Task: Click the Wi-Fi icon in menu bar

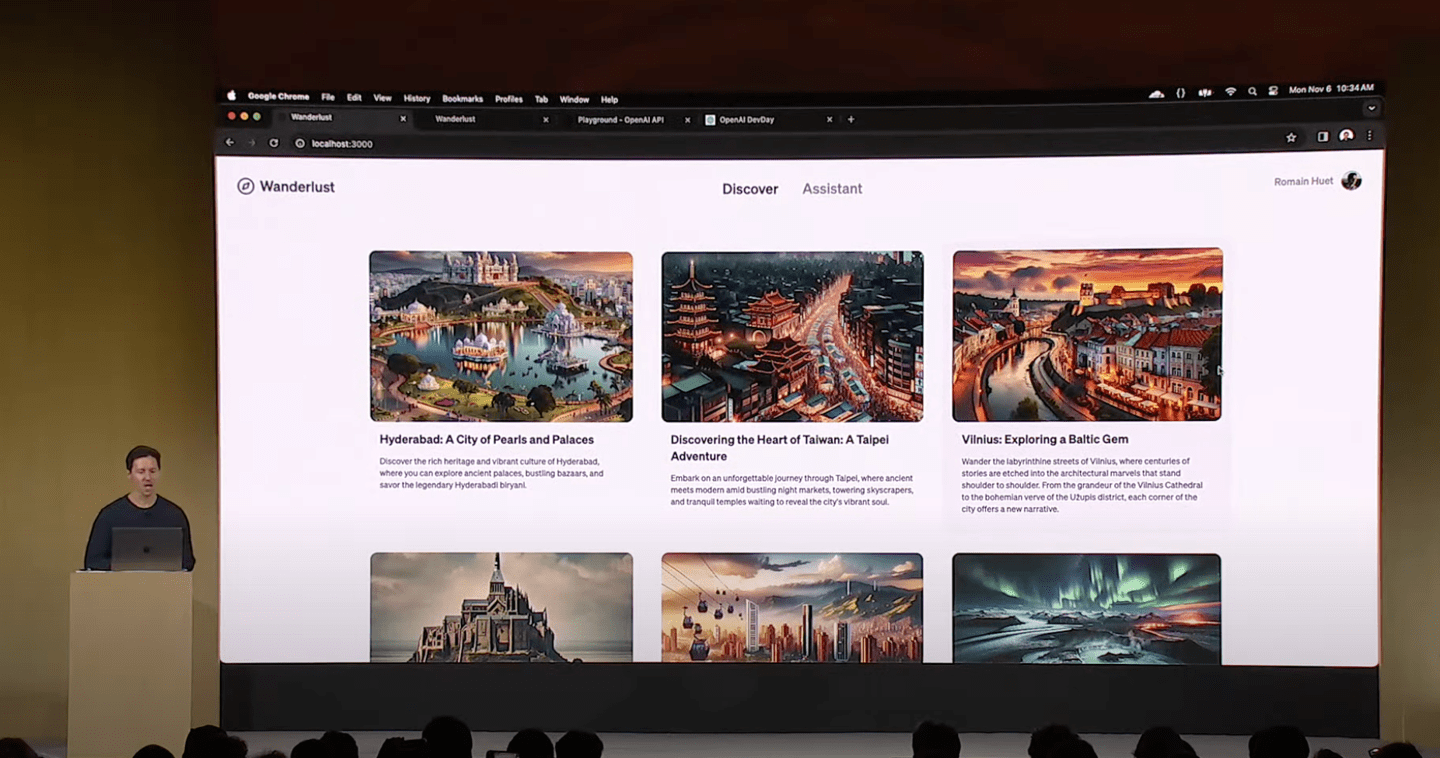Action: 1230,91
